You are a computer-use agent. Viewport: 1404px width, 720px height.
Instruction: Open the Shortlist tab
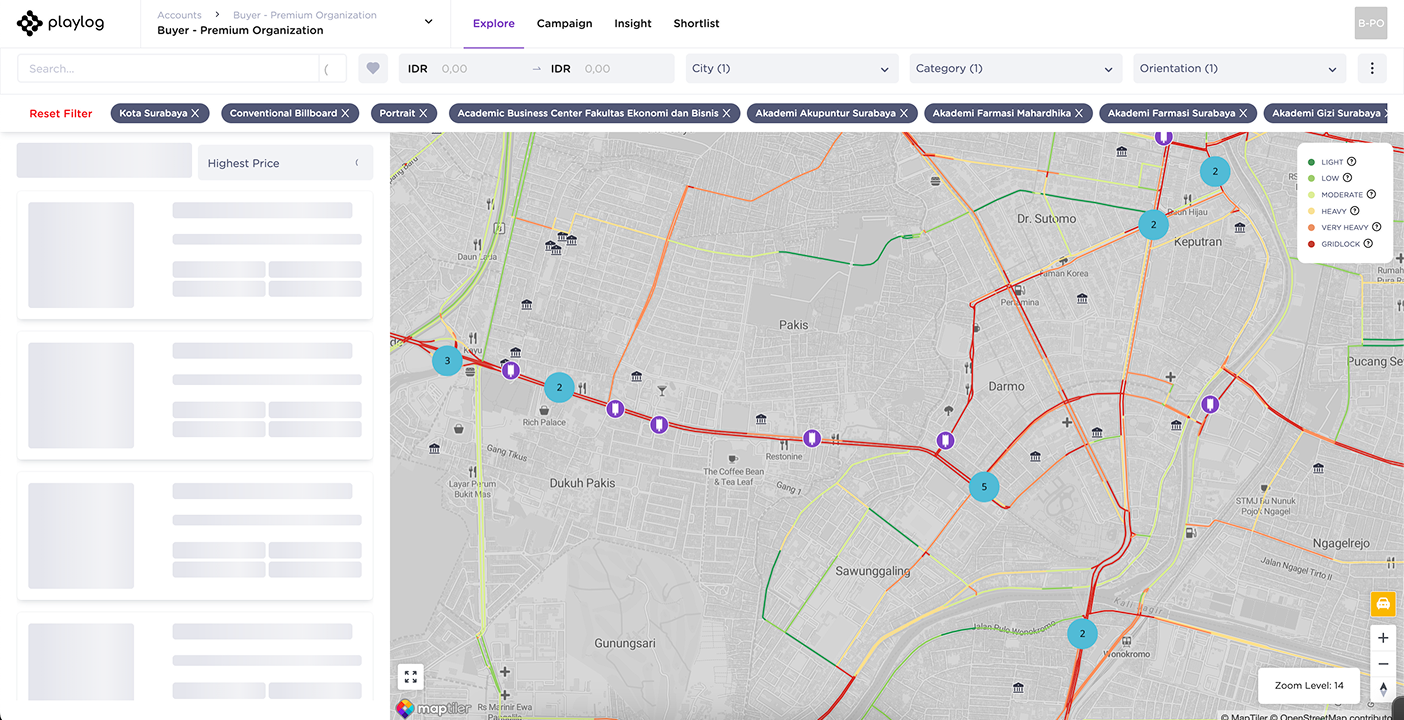click(x=696, y=24)
